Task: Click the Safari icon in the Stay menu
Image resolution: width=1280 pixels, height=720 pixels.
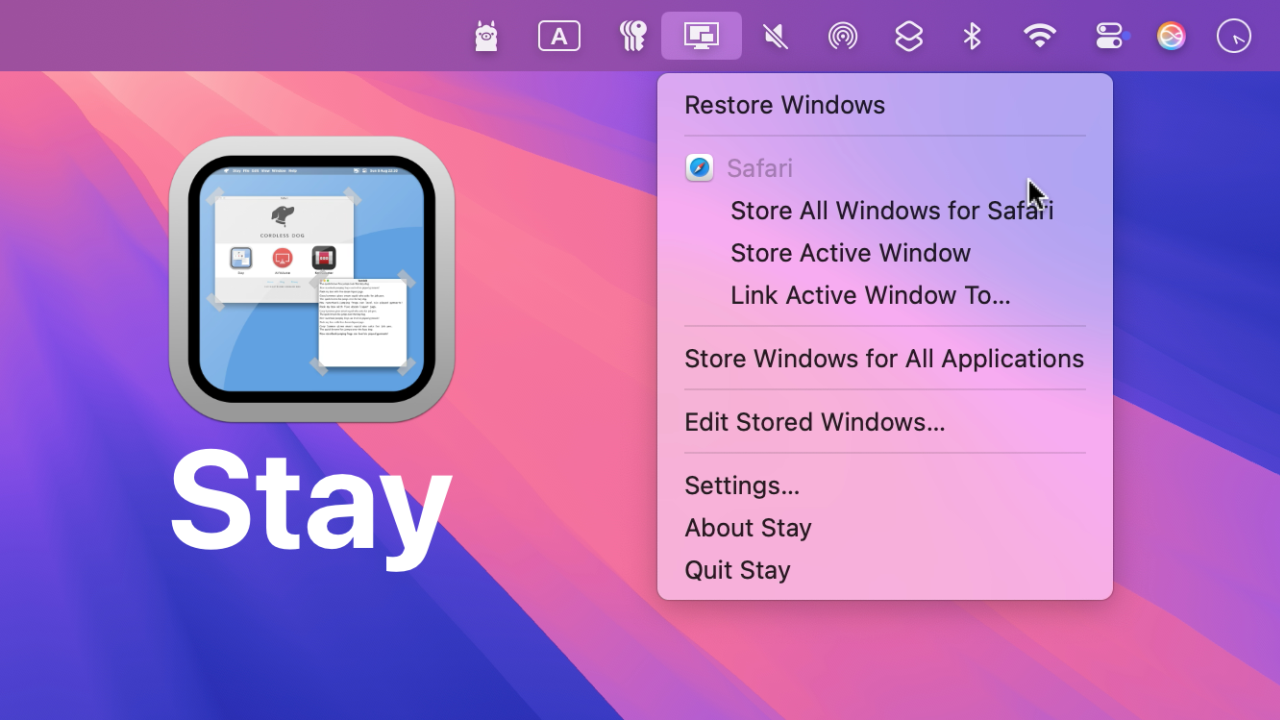Action: pyautogui.click(x=699, y=167)
